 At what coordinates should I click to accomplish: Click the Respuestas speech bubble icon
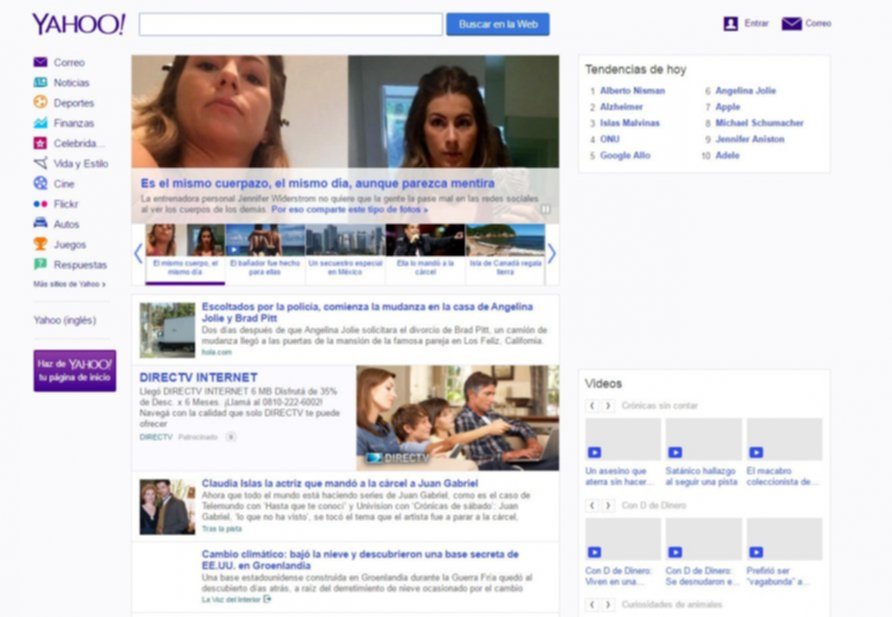pyautogui.click(x=40, y=264)
